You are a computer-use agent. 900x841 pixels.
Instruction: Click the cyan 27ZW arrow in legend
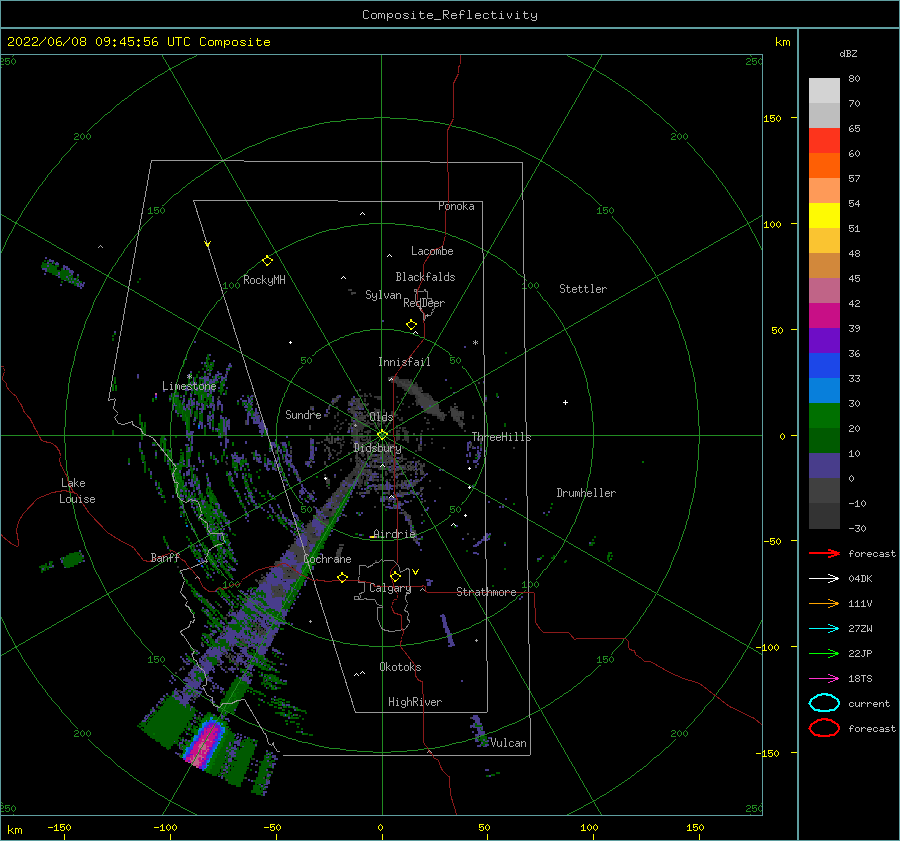tap(824, 629)
